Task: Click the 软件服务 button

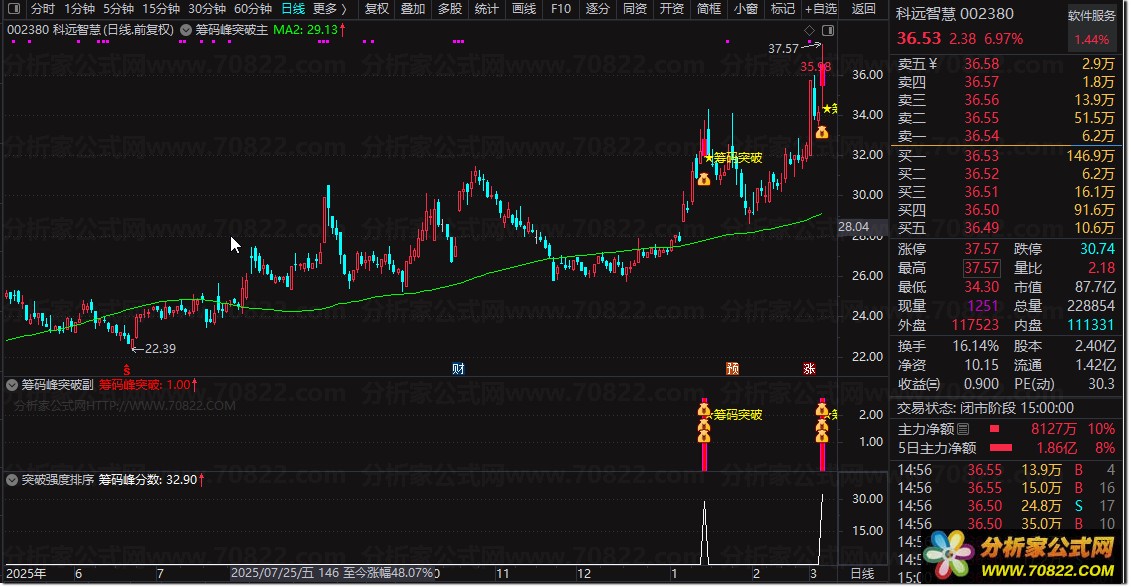Action: [x=1092, y=16]
